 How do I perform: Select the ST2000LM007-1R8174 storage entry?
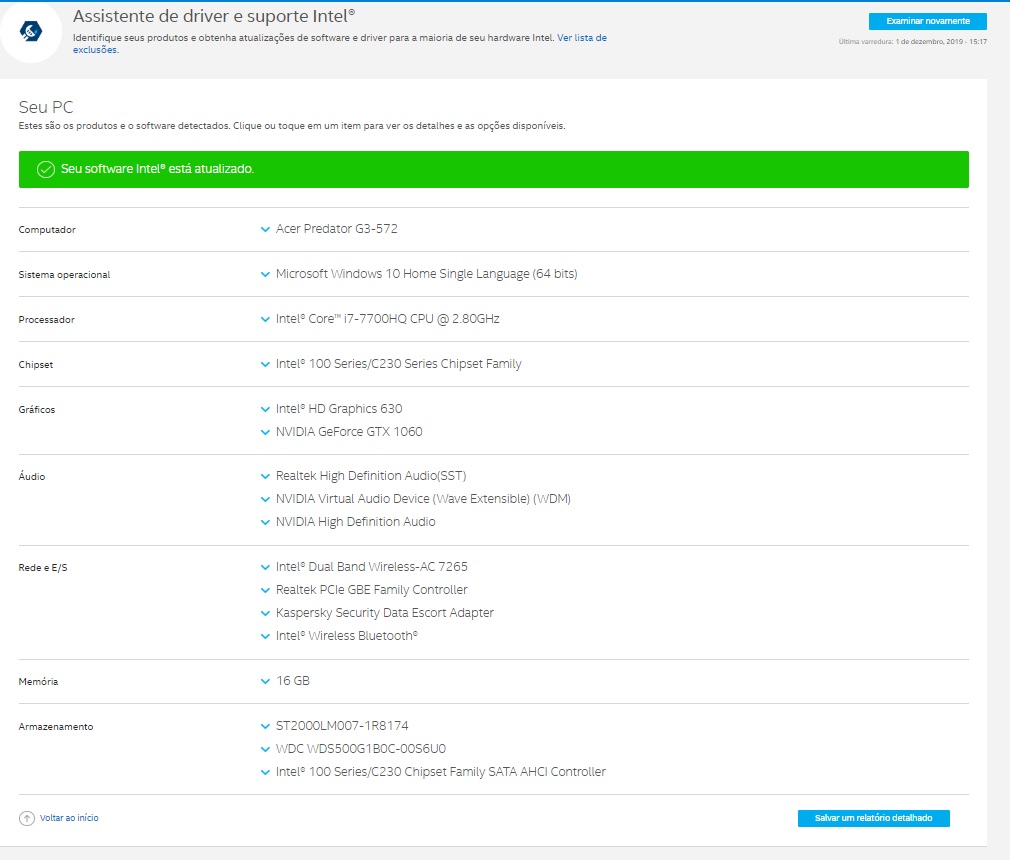tap(342, 726)
